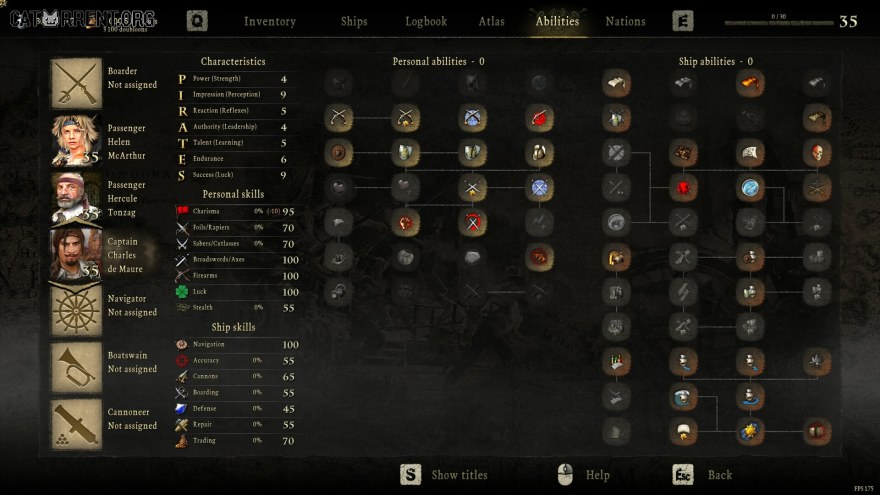Switch to the Nations tab
Screen dimensions: 880x495
625,21
